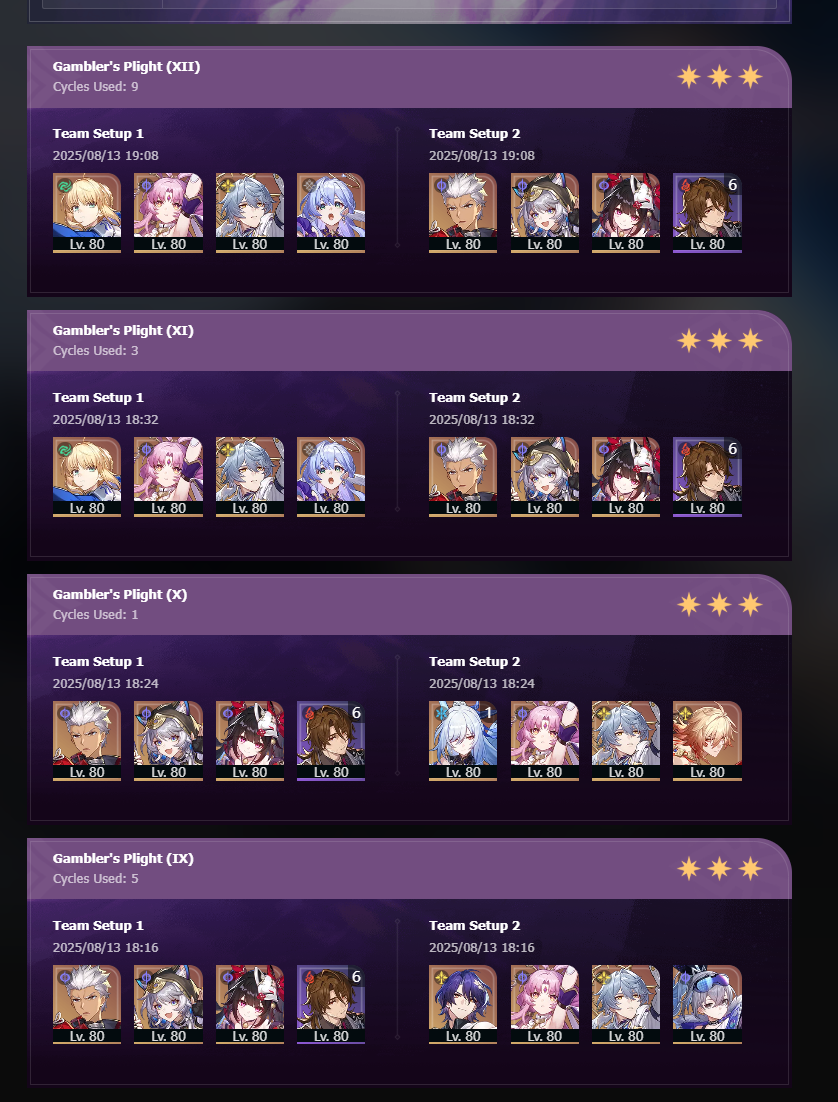Image resolution: width=838 pixels, height=1102 pixels.
Task: Select the goggles character in Plight IX Team Setup 2
Action: pyautogui.click(x=707, y=1005)
